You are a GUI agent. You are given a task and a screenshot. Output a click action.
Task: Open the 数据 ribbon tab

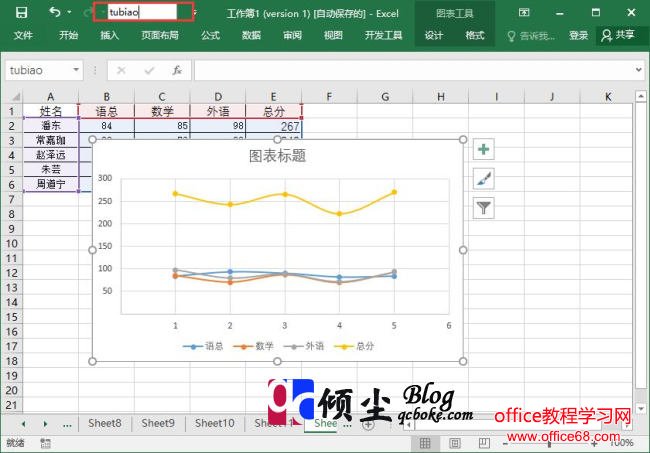(251, 35)
